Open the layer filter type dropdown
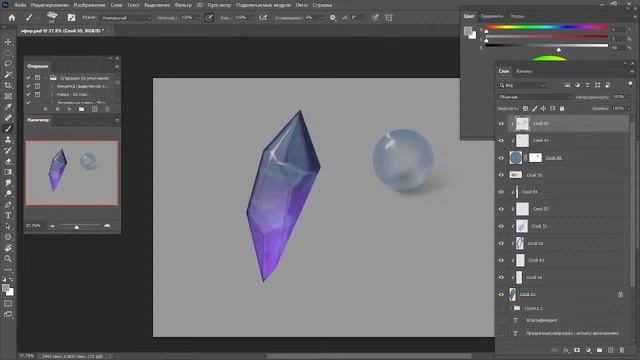Viewport: 640px width, 360px height. (522, 85)
